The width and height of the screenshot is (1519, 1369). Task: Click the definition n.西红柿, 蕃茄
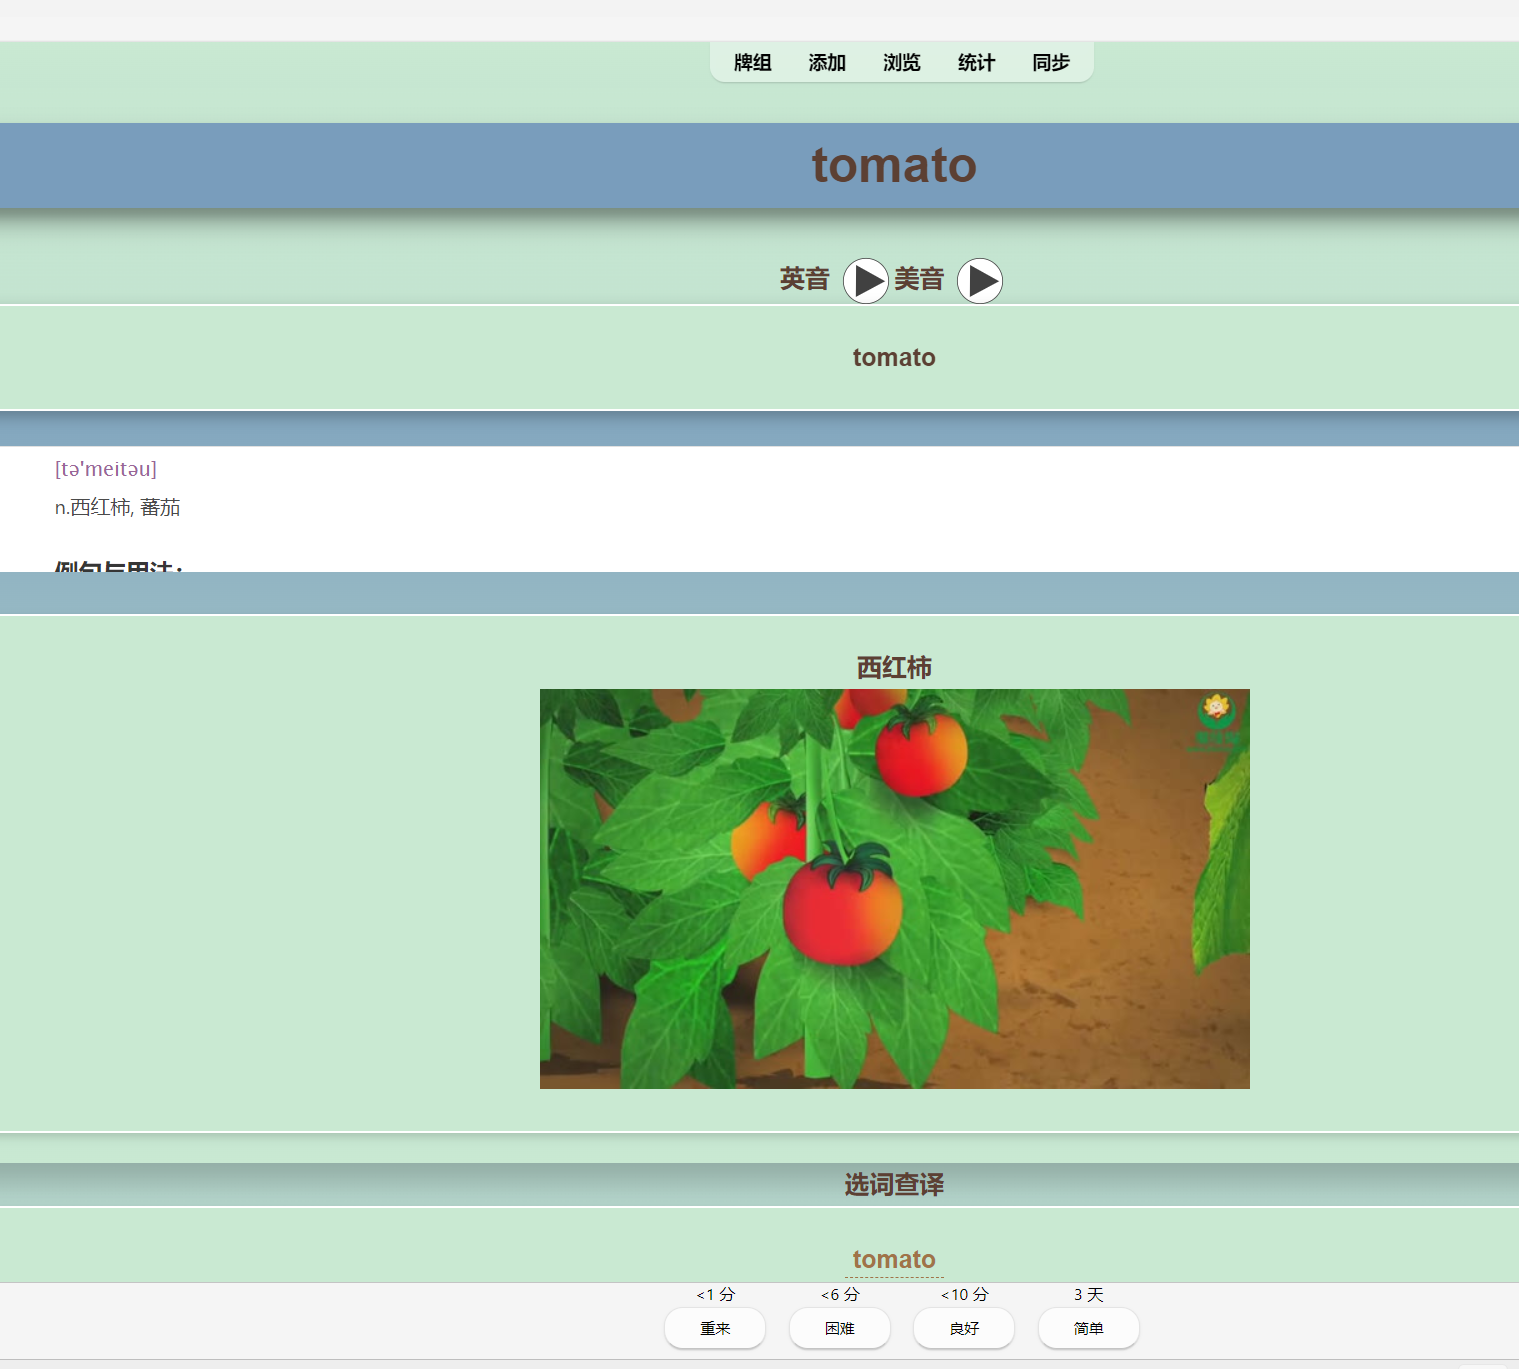[x=118, y=507]
